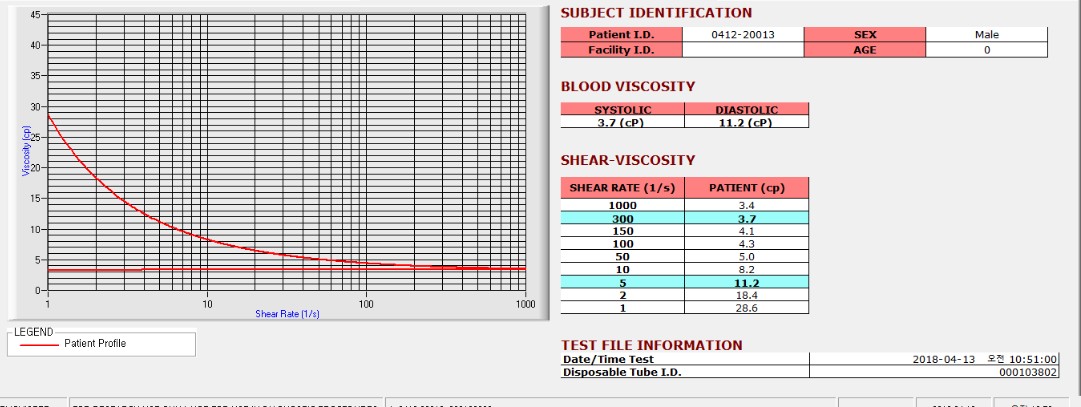The width and height of the screenshot is (1081, 407).
Task: Click the empty Facility I.D. field
Action: coord(742,50)
